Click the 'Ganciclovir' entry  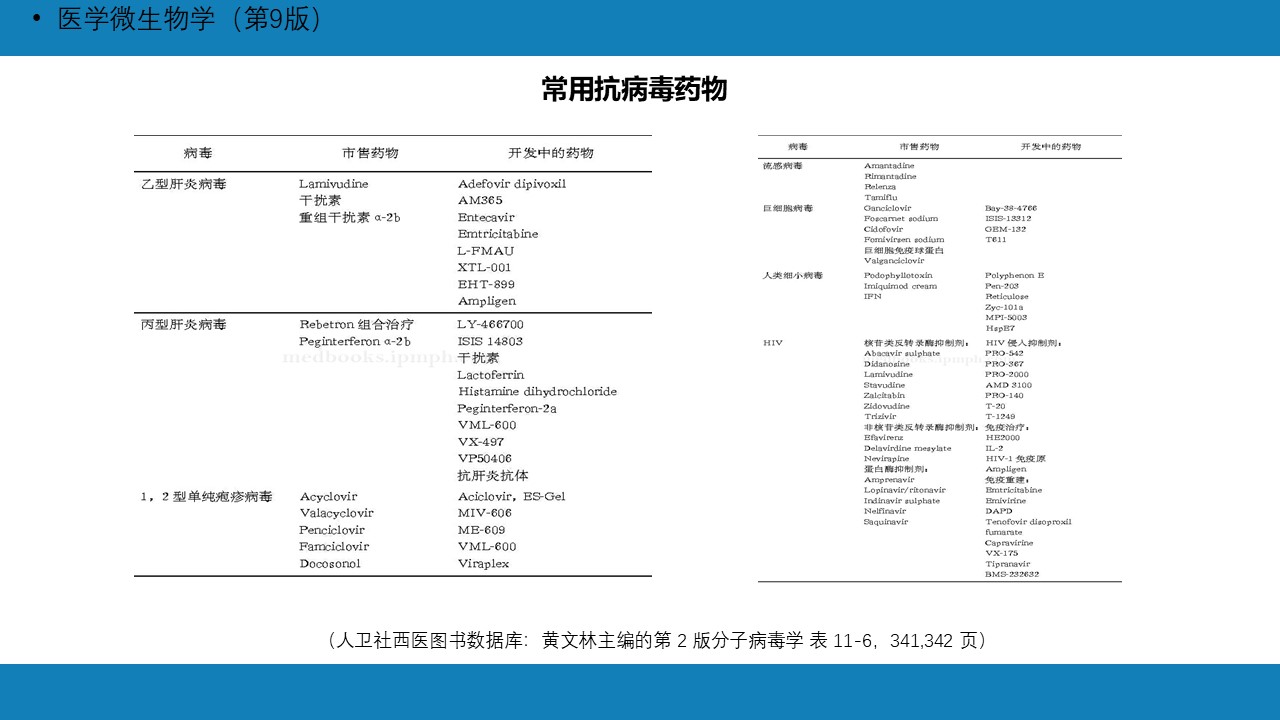click(x=889, y=208)
